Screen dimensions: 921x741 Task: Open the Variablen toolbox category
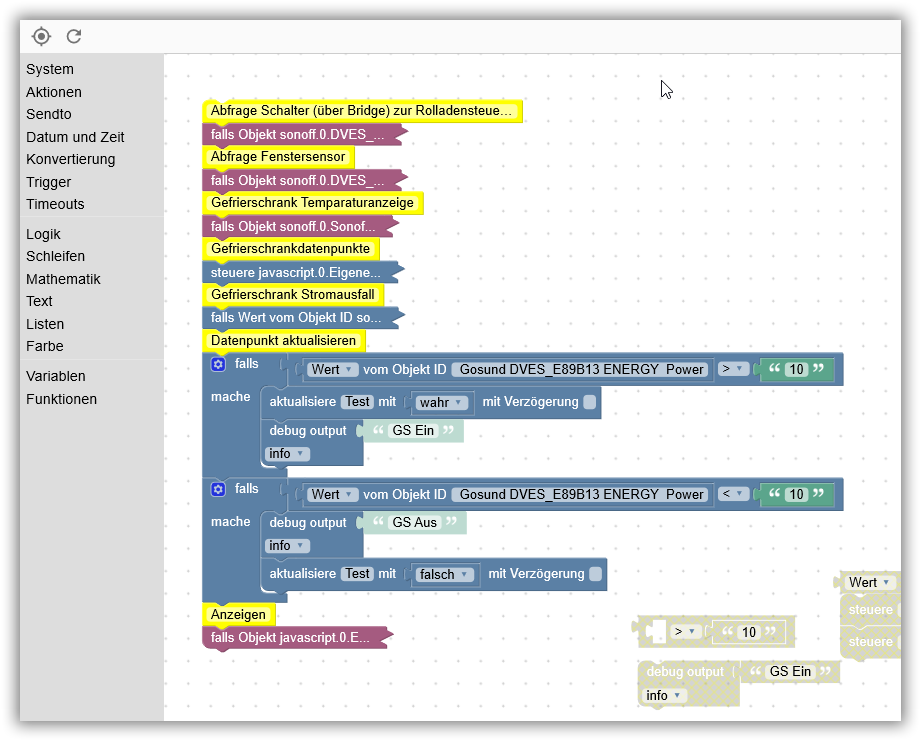[x=56, y=376]
